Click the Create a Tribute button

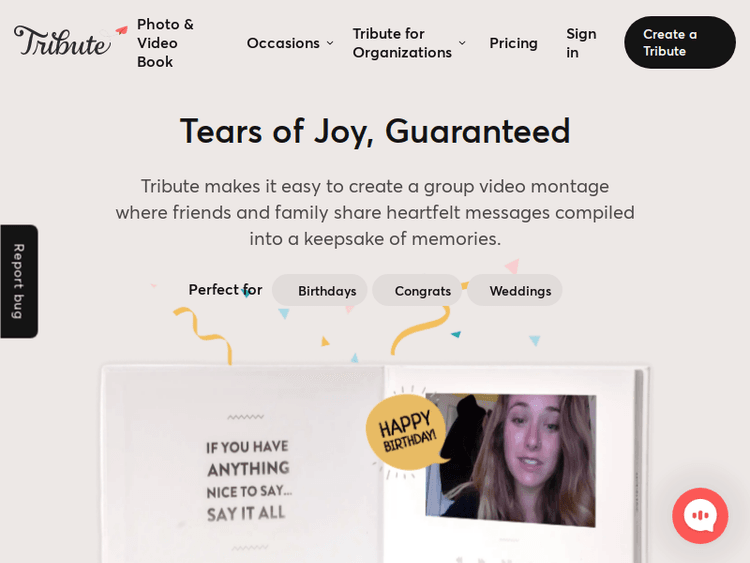(x=680, y=43)
